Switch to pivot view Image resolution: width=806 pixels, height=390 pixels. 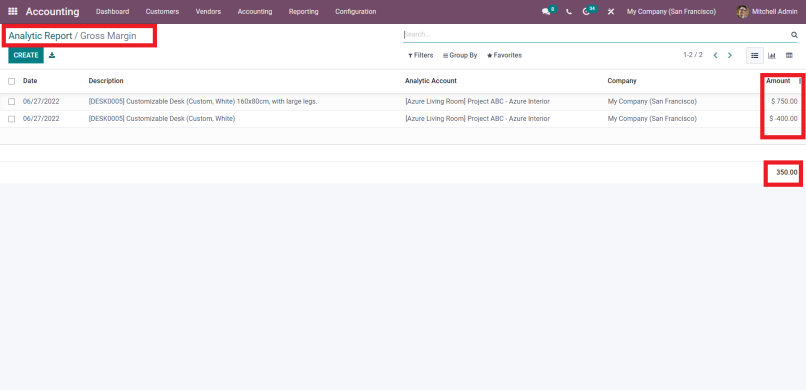tap(789, 55)
